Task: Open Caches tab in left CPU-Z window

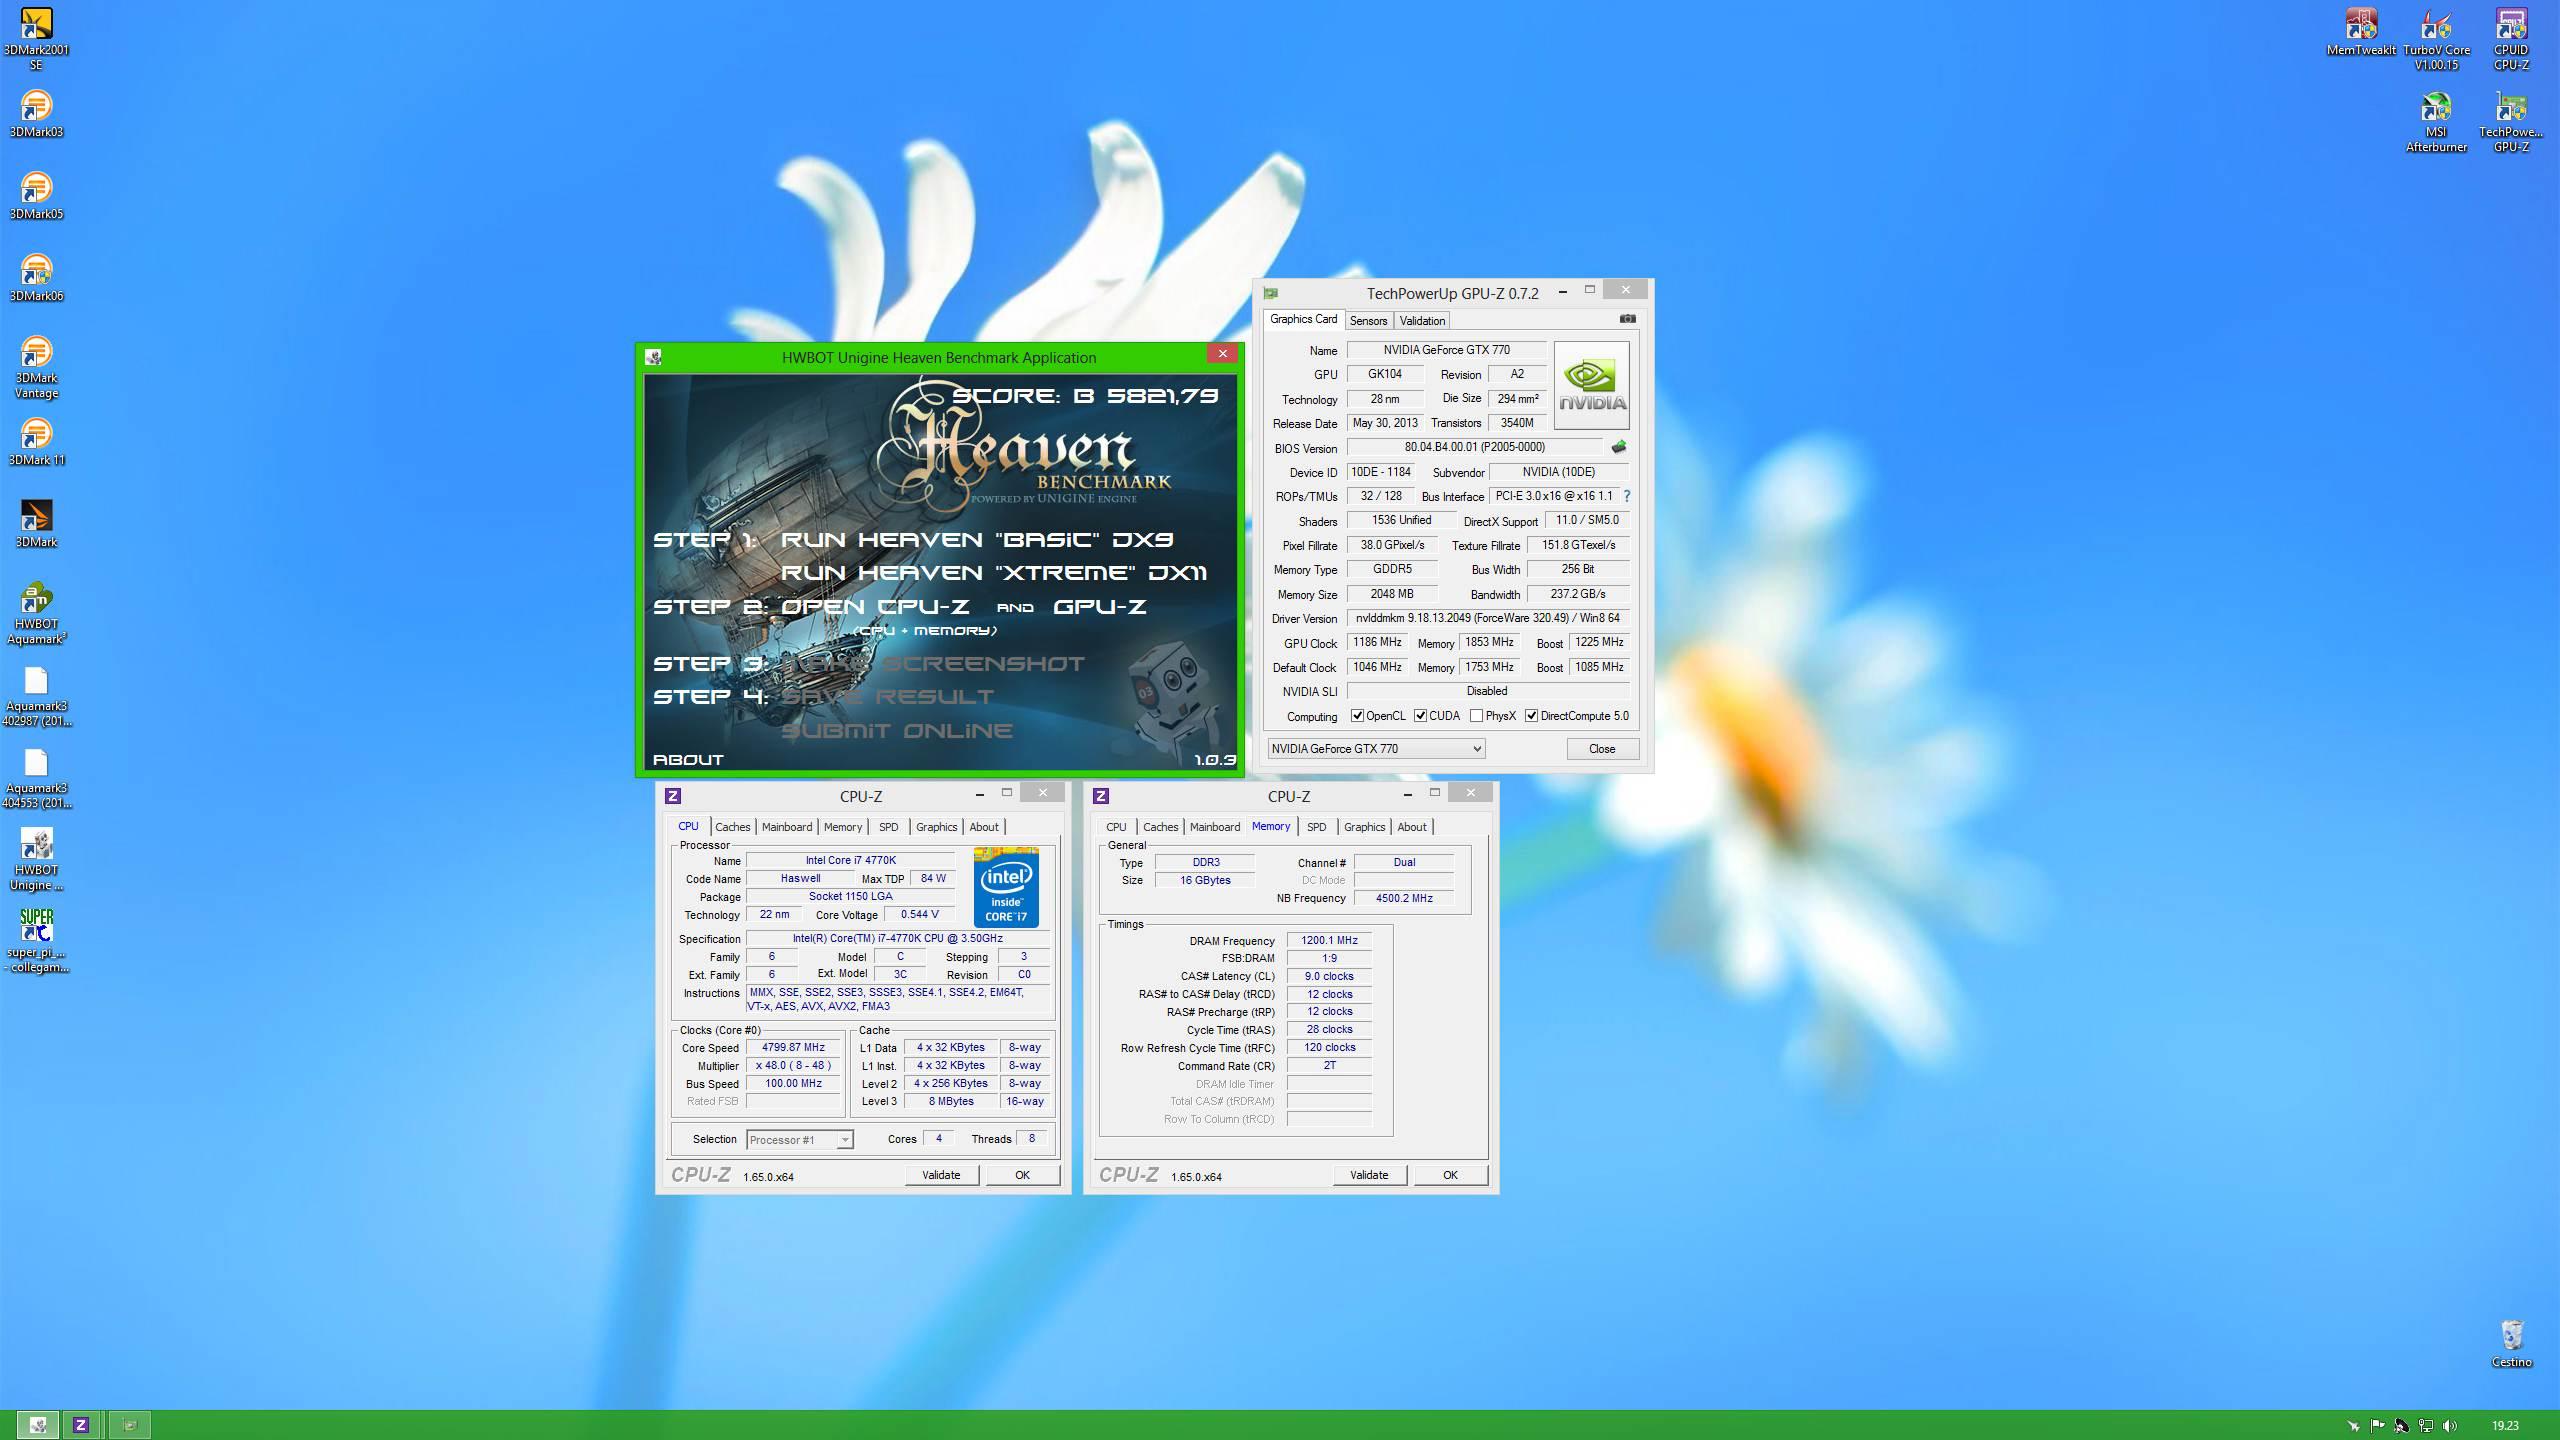Action: click(x=732, y=827)
